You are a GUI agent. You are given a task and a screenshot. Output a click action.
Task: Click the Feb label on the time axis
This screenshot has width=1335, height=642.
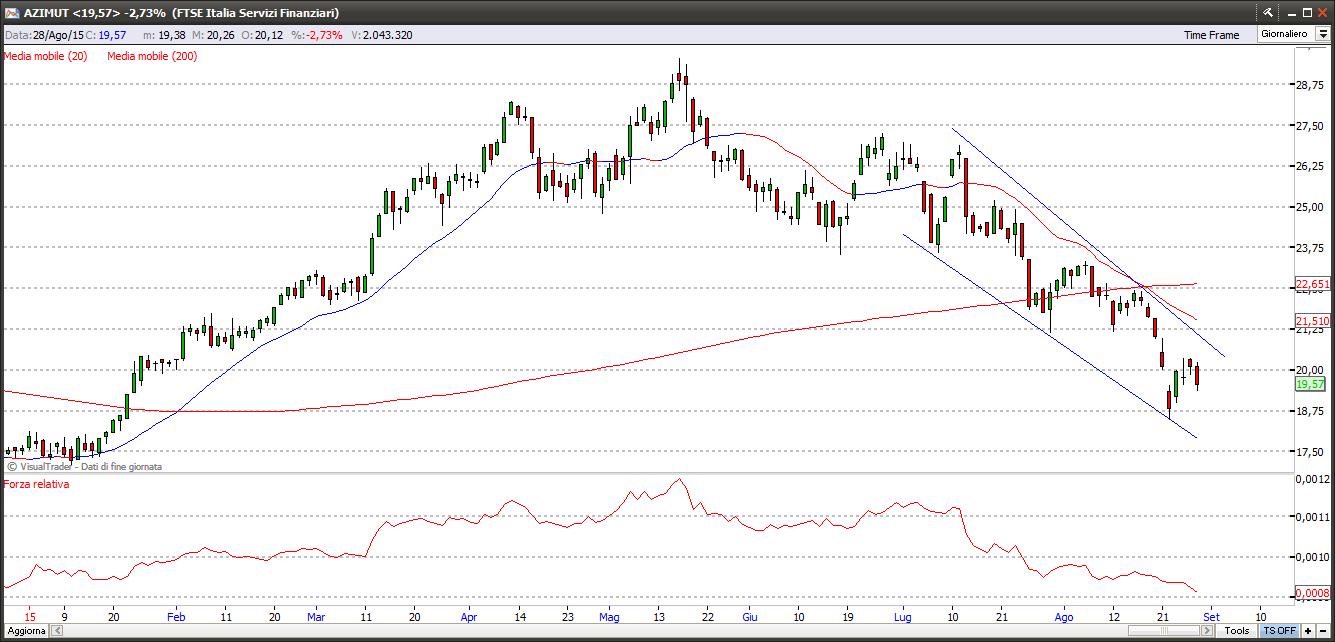pos(176,617)
